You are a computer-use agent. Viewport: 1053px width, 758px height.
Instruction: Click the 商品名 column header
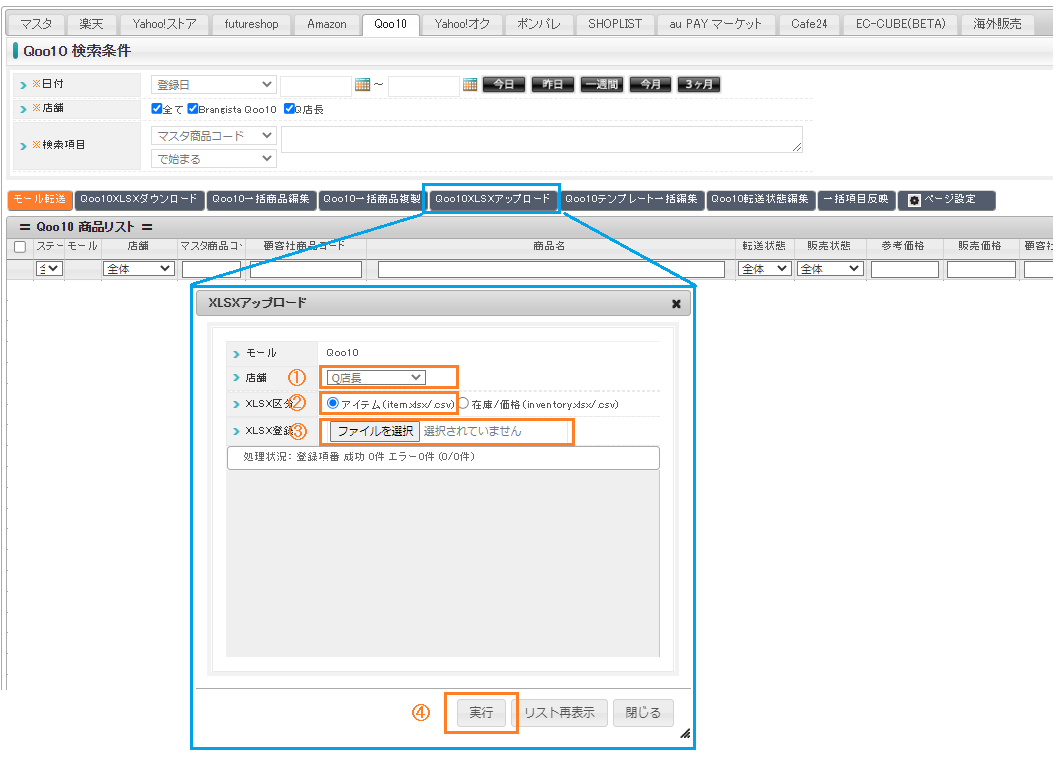549,246
